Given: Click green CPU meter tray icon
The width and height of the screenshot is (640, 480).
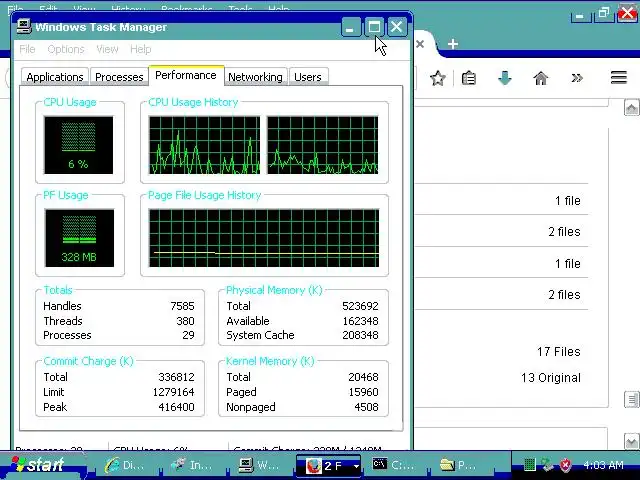Looking at the screenshot, I should tap(529, 464).
